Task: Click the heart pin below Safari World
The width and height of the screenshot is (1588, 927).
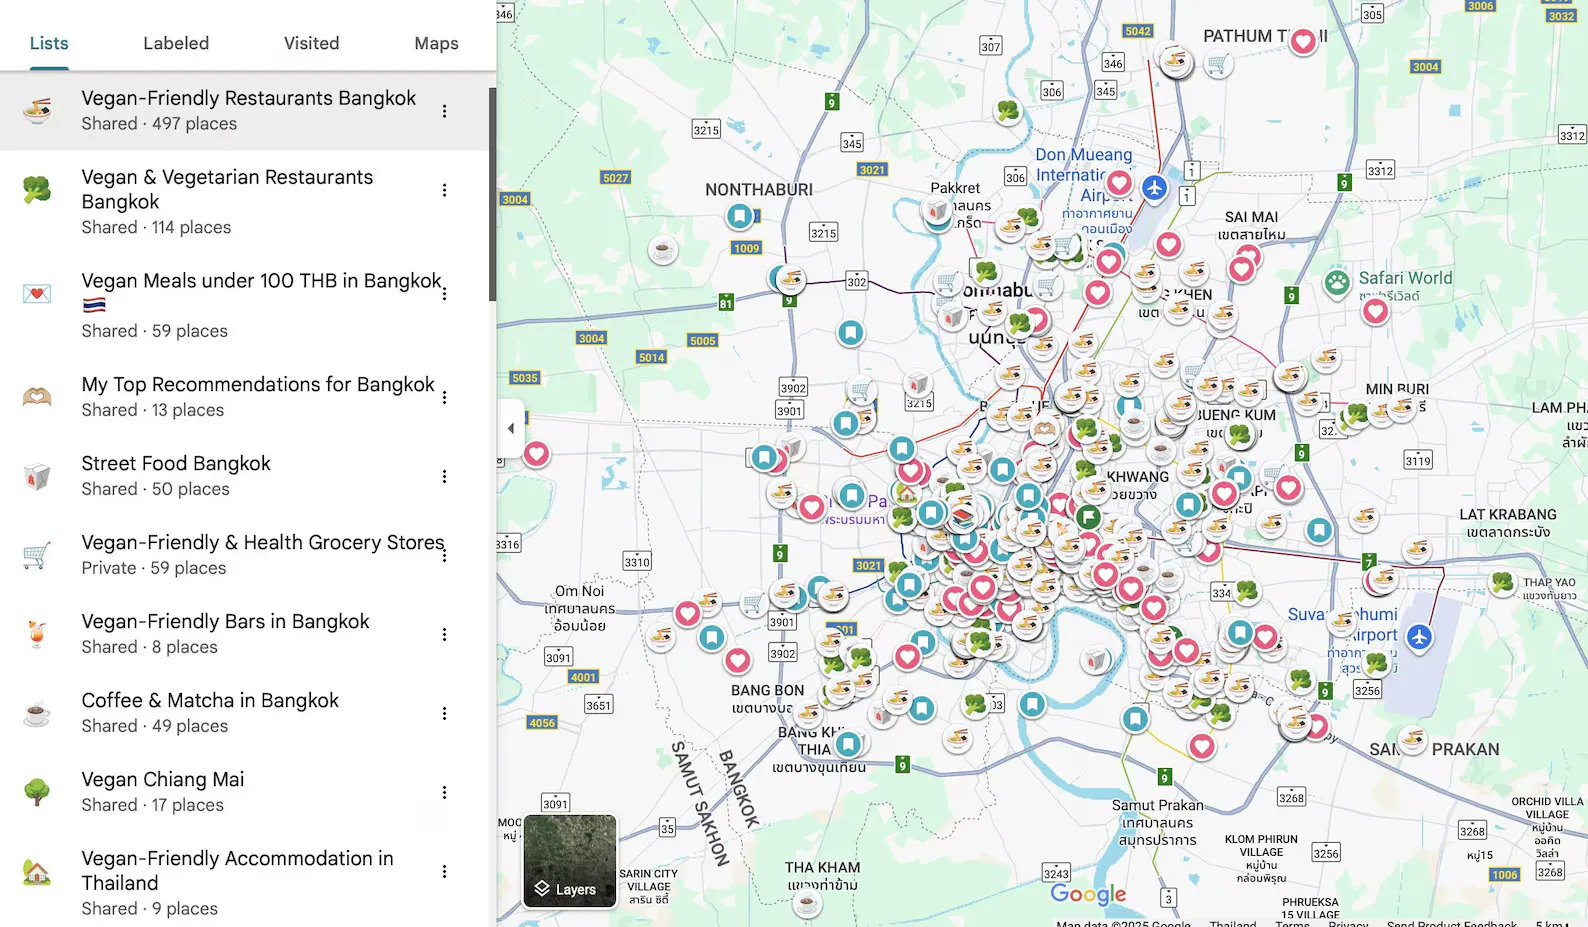Action: [x=1376, y=310]
